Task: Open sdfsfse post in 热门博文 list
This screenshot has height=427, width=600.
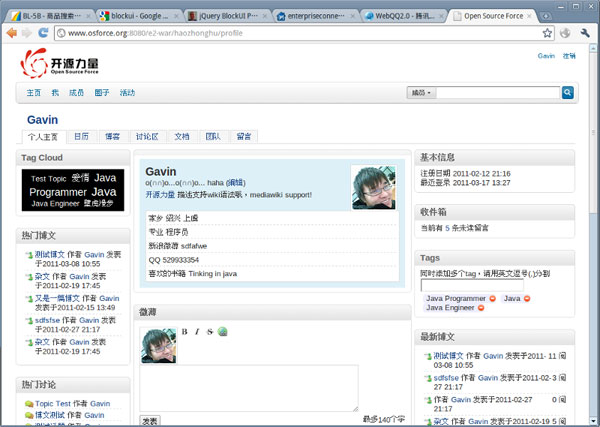Action: point(47,320)
